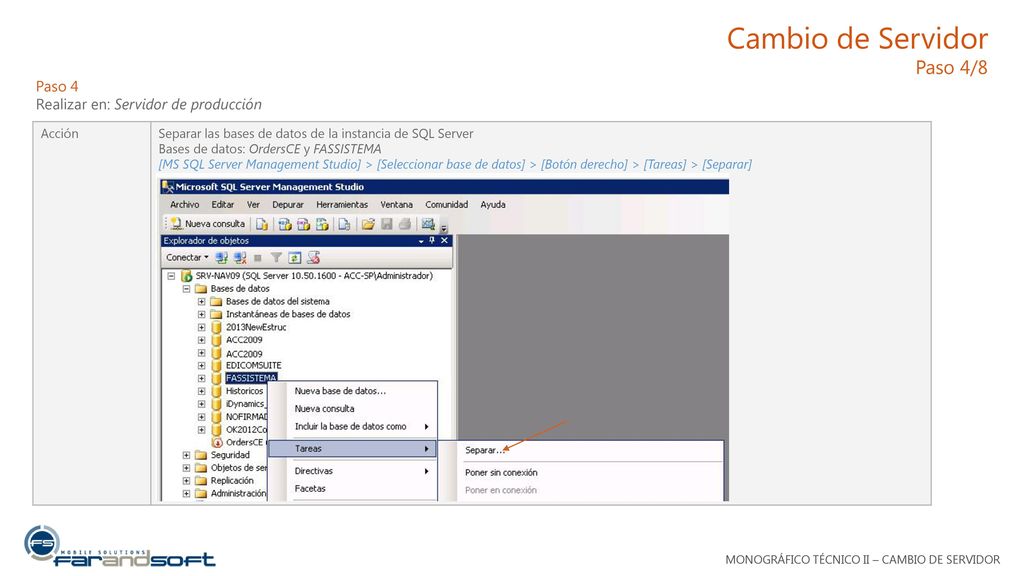Select the NOFIRMAD database row
1024x576 pixels.
point(247,417)
